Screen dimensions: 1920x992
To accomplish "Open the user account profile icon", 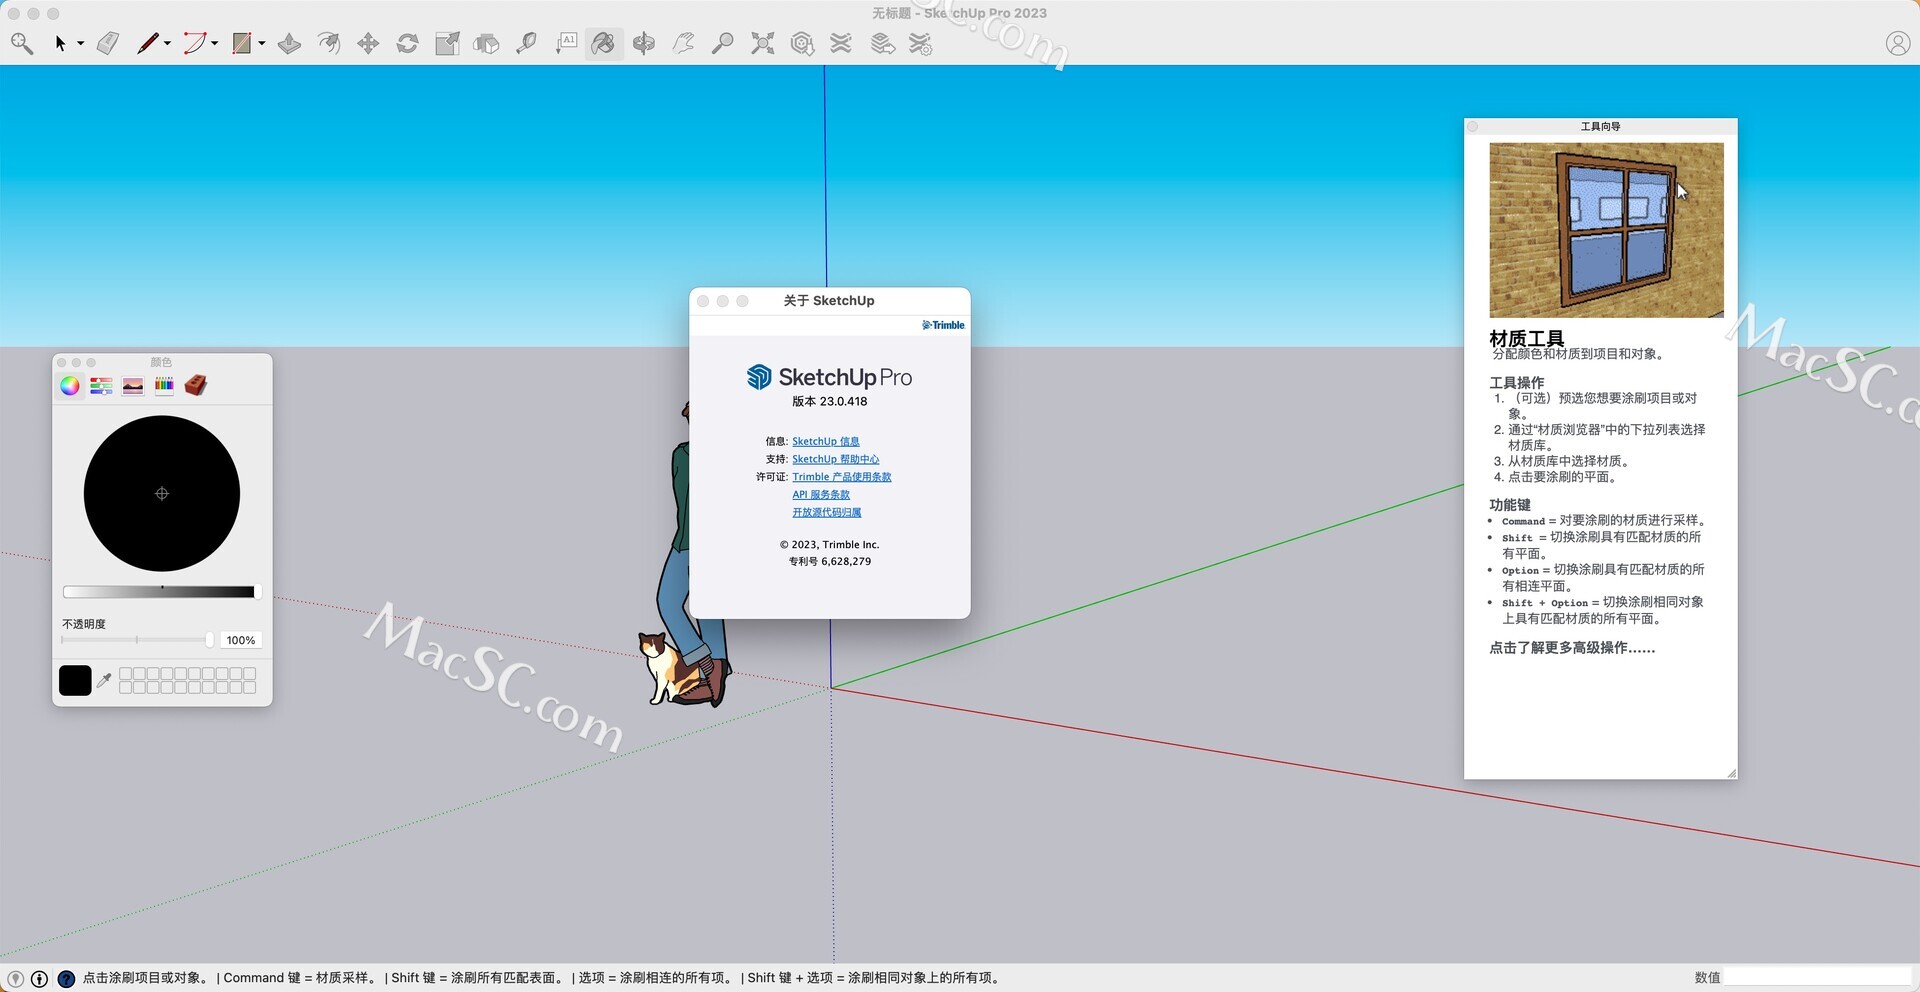I will point(1898,43).
